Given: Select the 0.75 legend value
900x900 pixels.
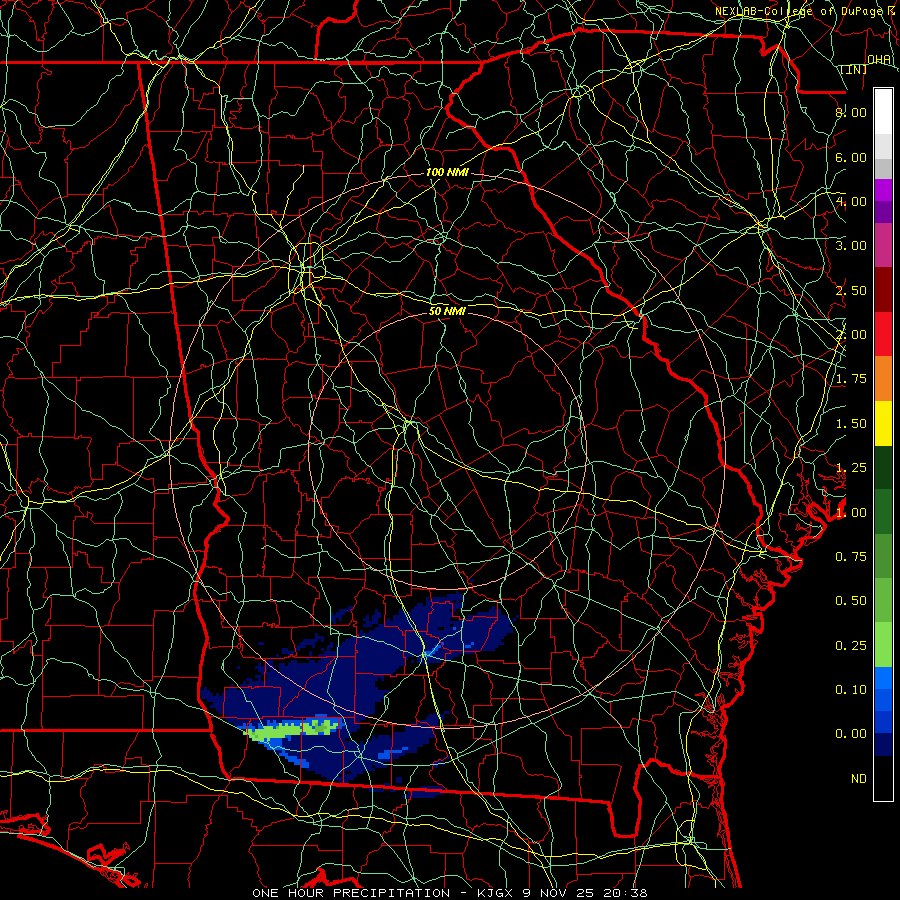Looking at the screenshot, I should point(851,557).
